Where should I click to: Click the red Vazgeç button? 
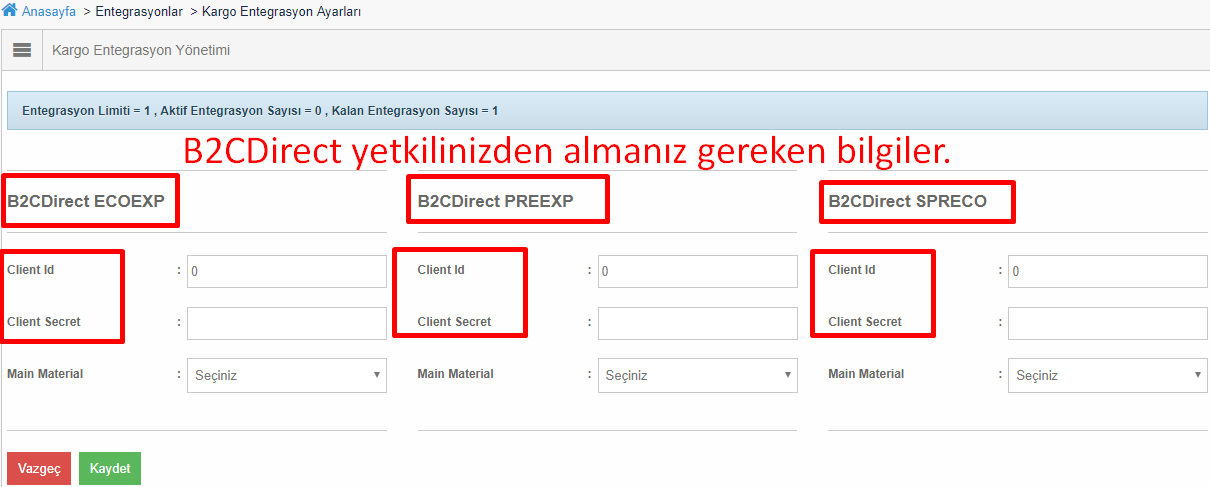[x=39, y=469]
